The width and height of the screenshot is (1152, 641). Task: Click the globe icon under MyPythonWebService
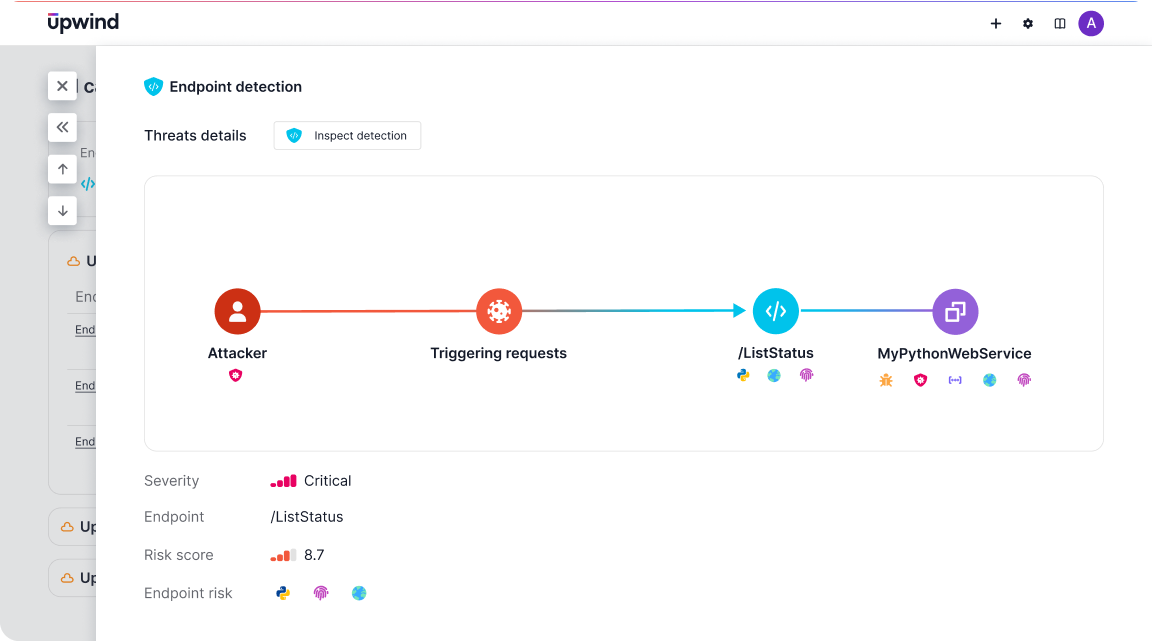click(990, 380)
